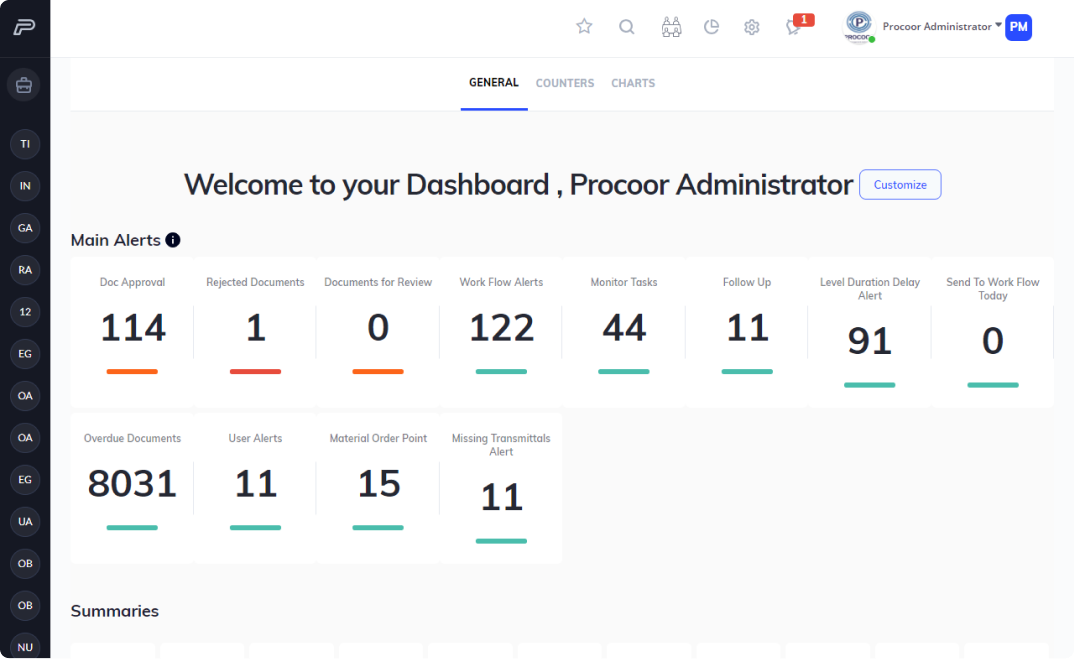The width and height of the screenshot is (1075, 659).
Task: Click the orange bar under Rejected Documents
Action: click(x=255, y=371)
